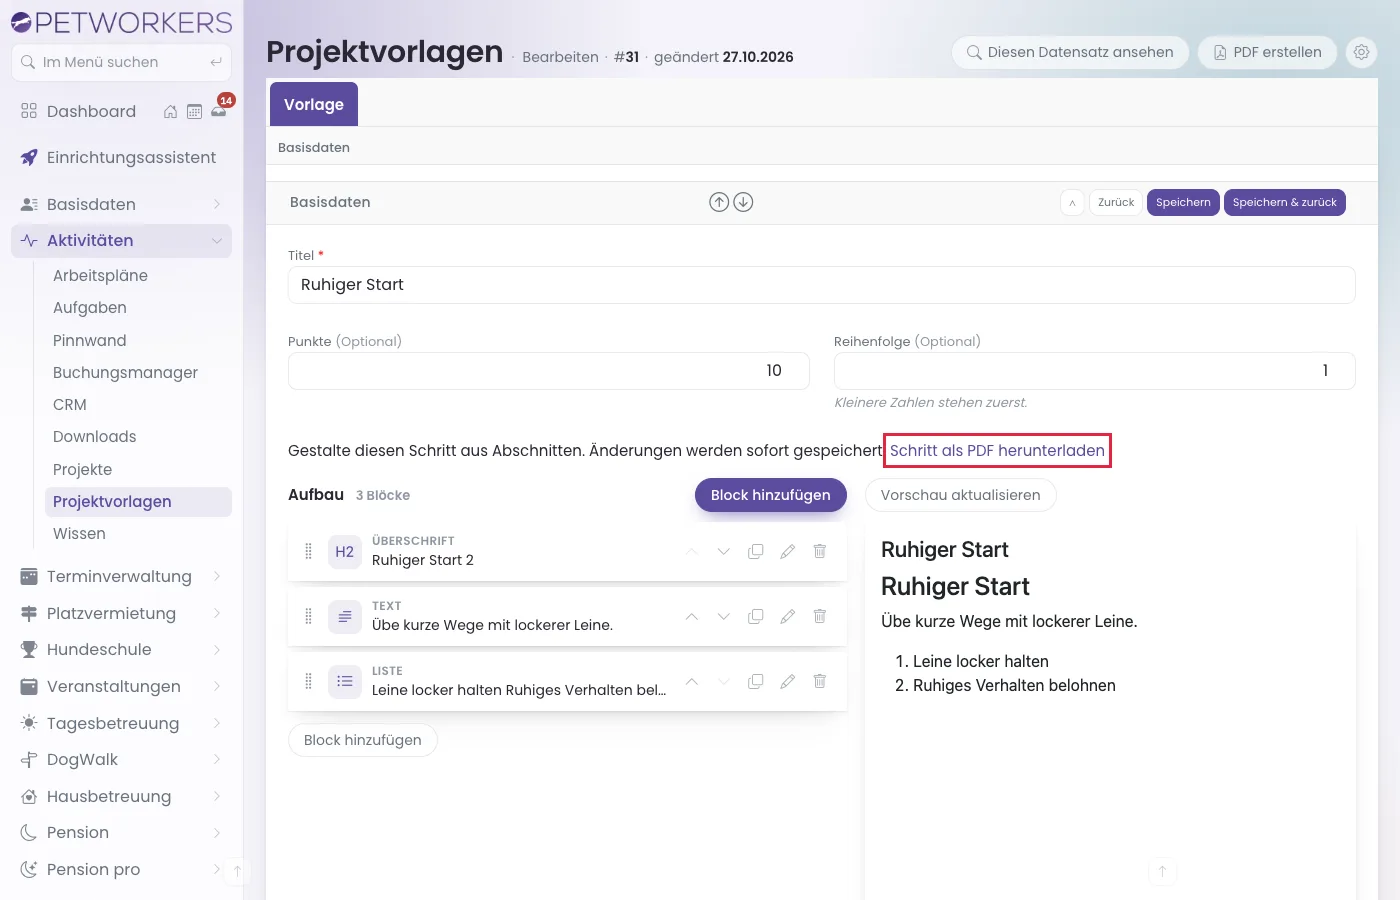Edit the Überschrift block with pencil
The width and height of the screenshot is (1400, 900).
pos(788,552)
